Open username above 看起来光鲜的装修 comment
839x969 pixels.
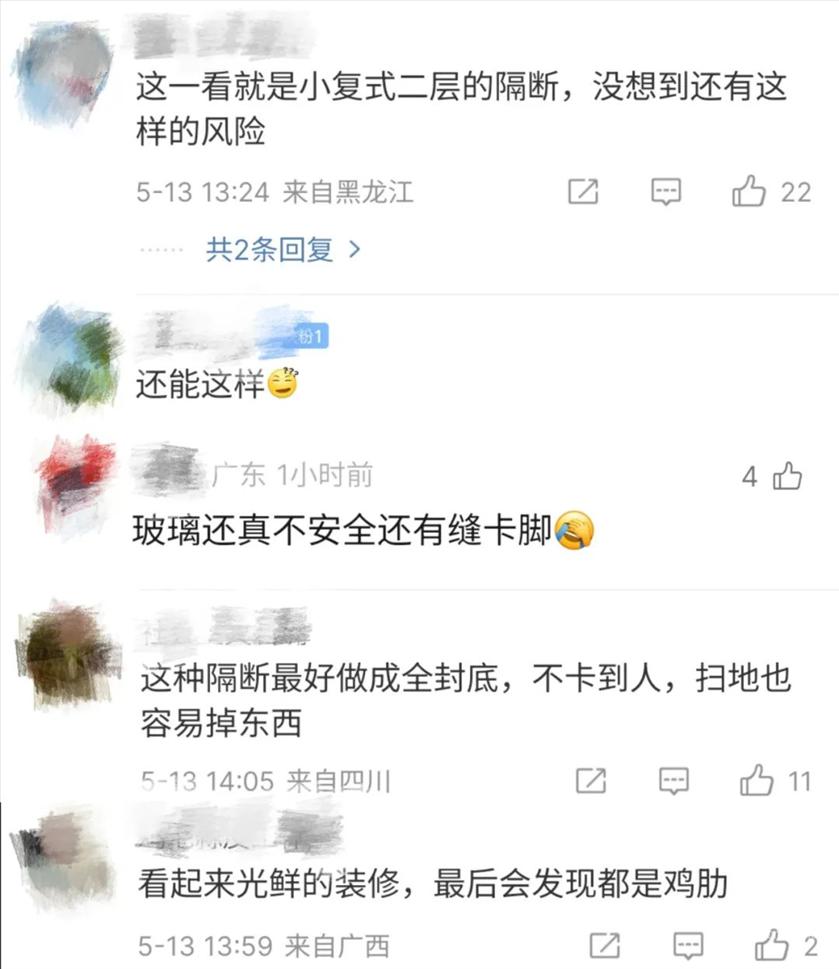pos(240,830)
